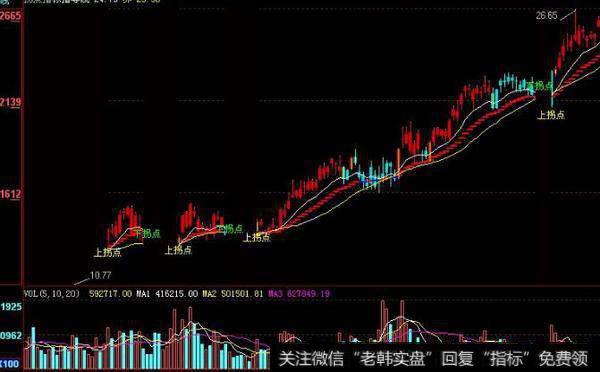The height and width of the screenshot is (372, 600).
Task: Click the first green 下拐点 marker
Action: coord(147,233)
